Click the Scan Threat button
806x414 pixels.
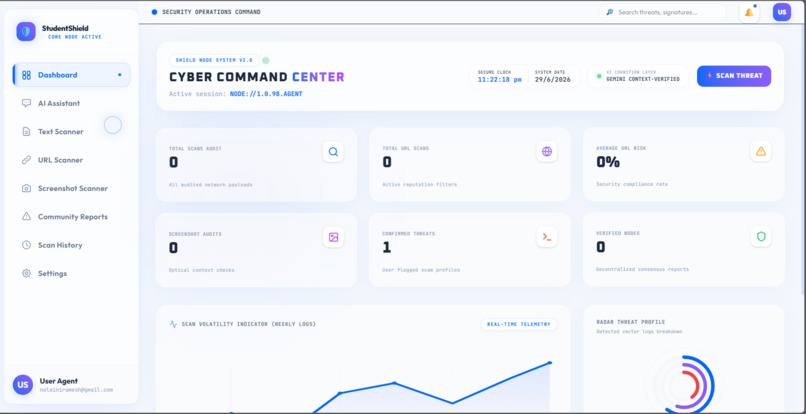pos(734,76)
